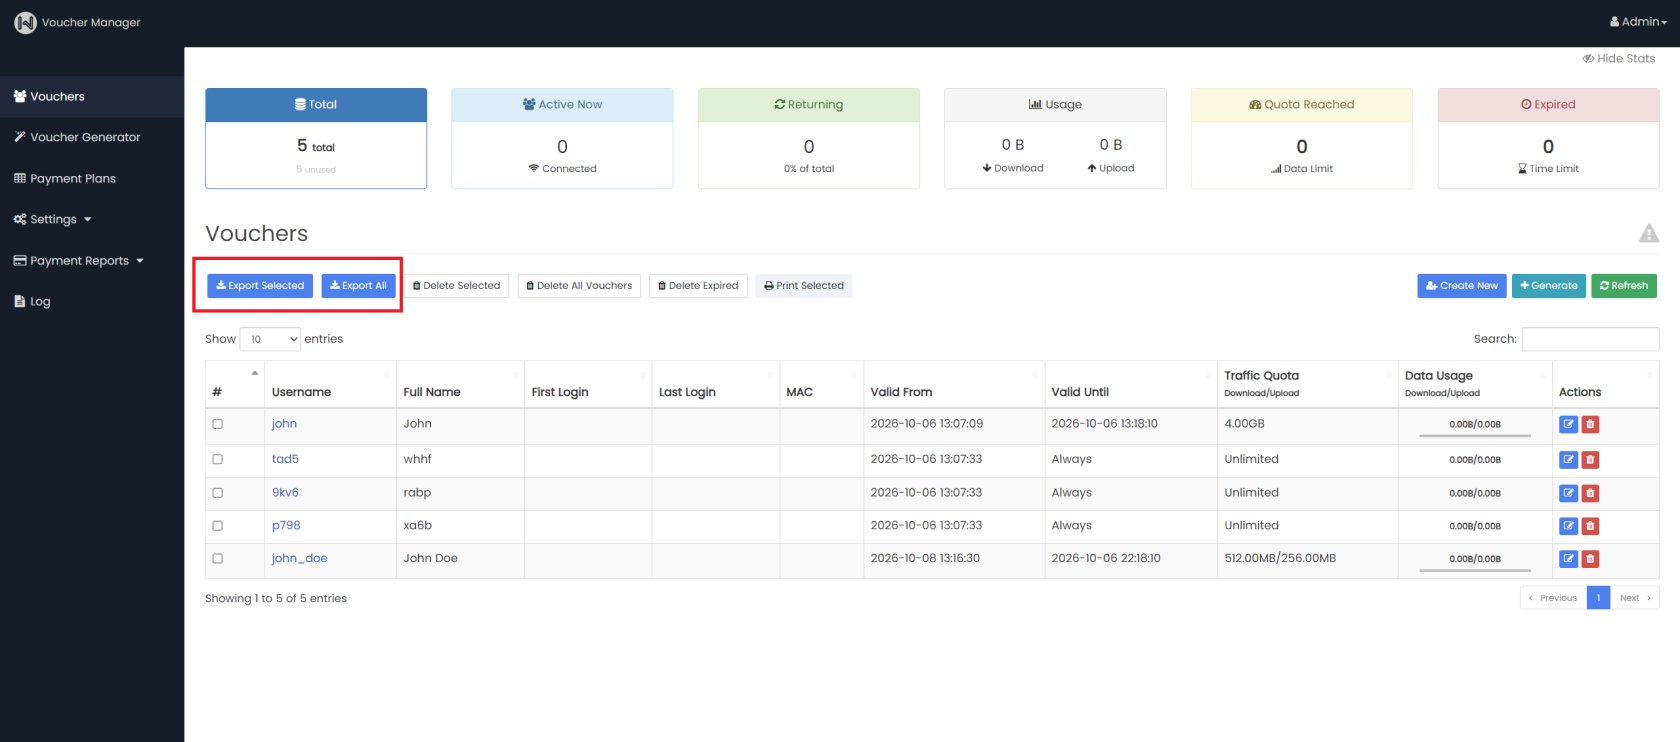Check the p798 row checkbox
The width and height of the screenshot is (1680, 742).
click(217, 526)
